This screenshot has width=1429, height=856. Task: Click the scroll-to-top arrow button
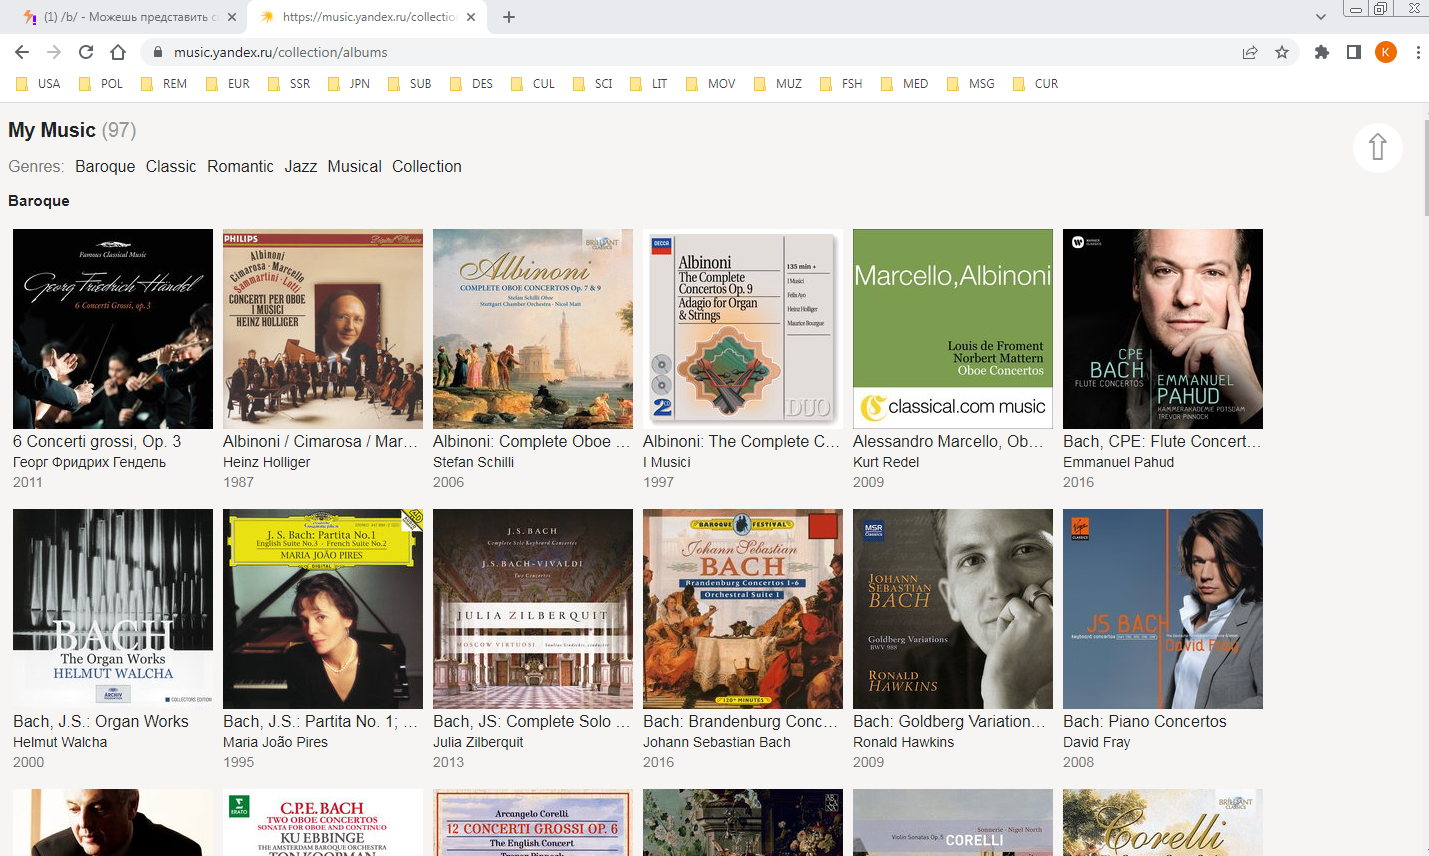click(x=1377, y=147)
